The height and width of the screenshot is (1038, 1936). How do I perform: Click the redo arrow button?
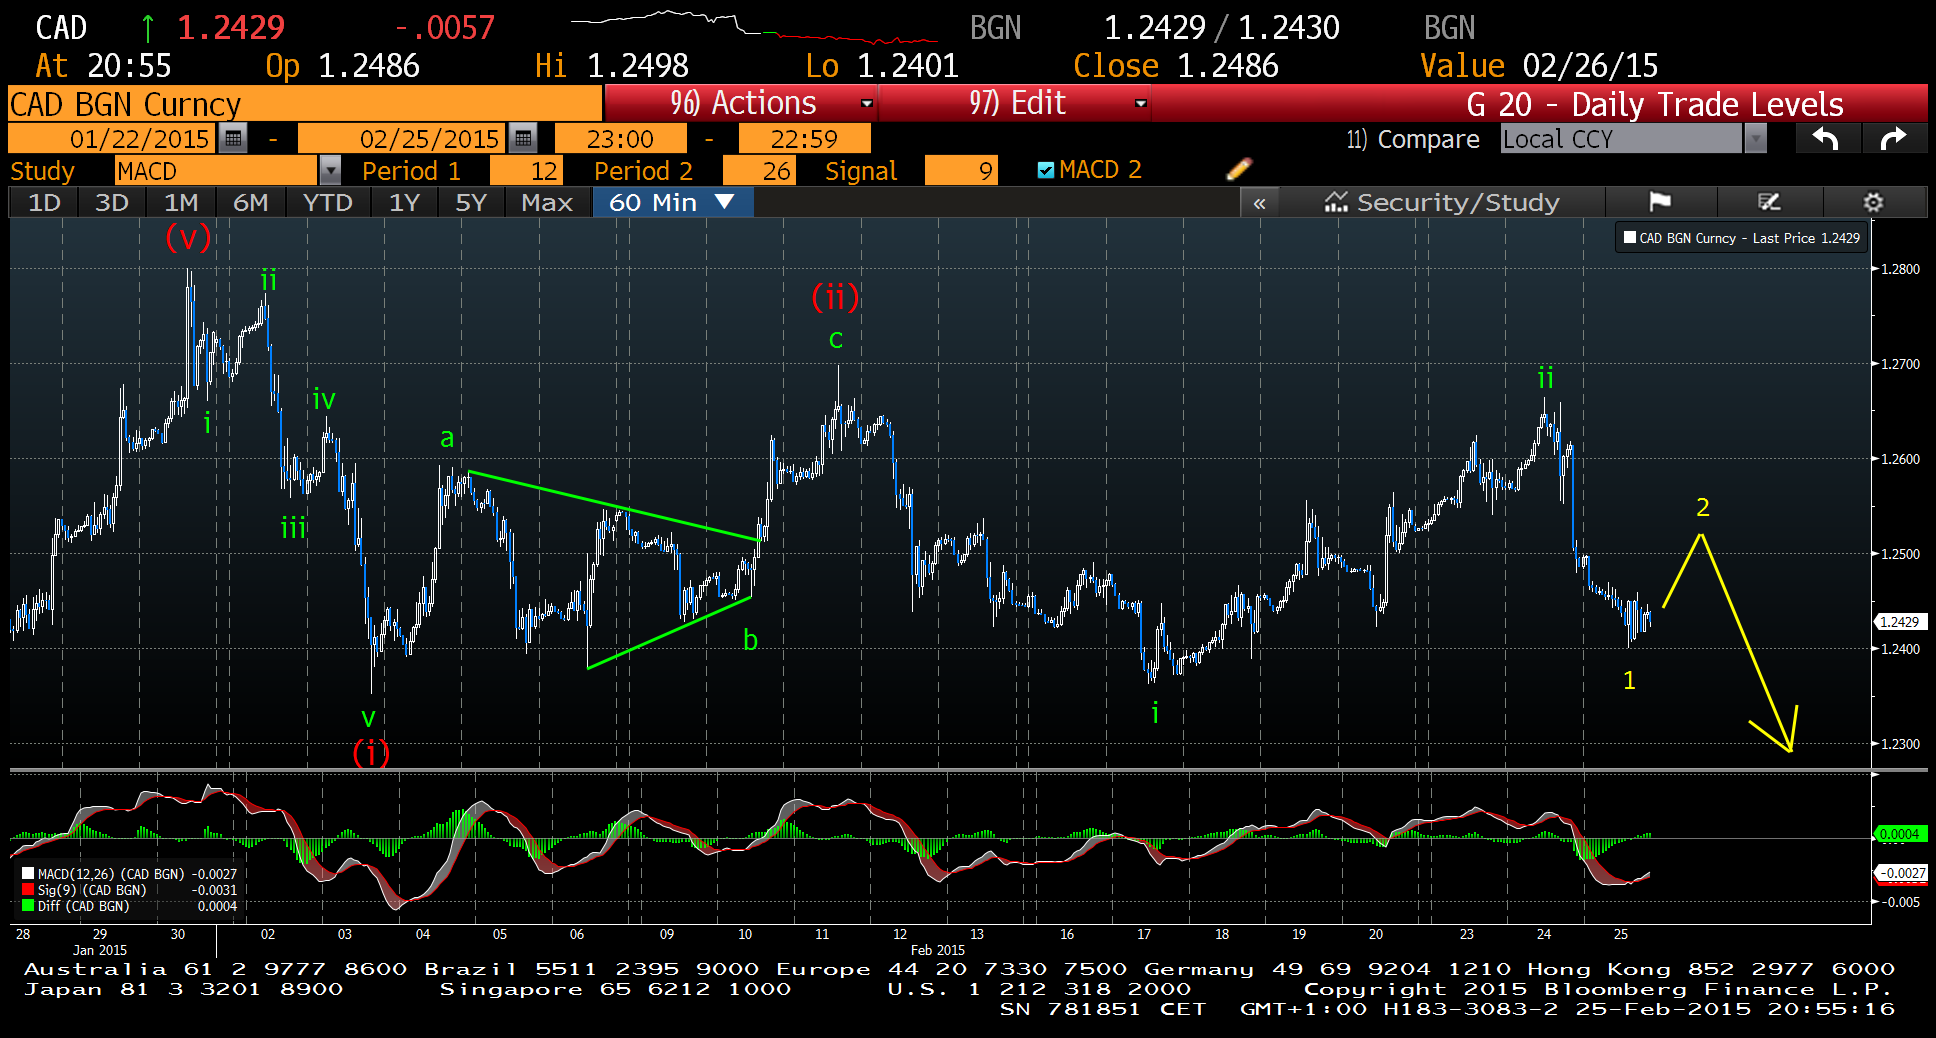pyautogui.click(x=1893, y=139)
